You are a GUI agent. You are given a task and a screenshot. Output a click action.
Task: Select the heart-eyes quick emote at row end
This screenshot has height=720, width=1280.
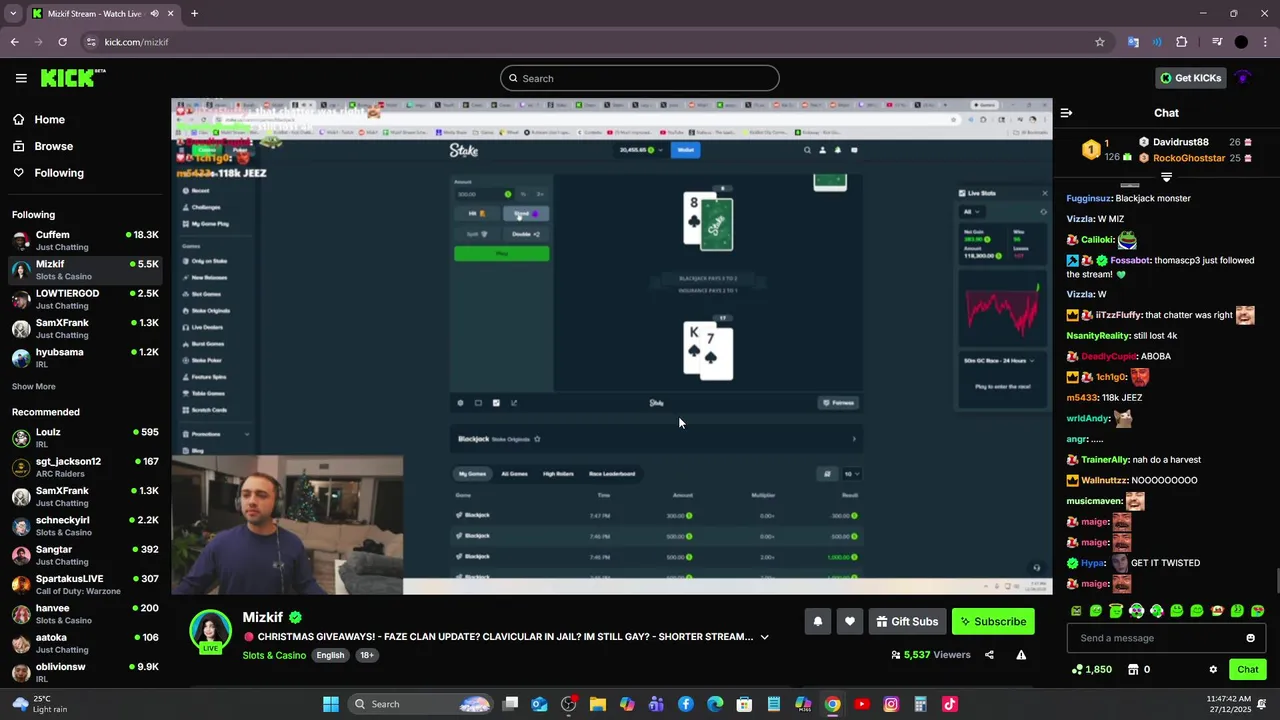pos(1257,610)
